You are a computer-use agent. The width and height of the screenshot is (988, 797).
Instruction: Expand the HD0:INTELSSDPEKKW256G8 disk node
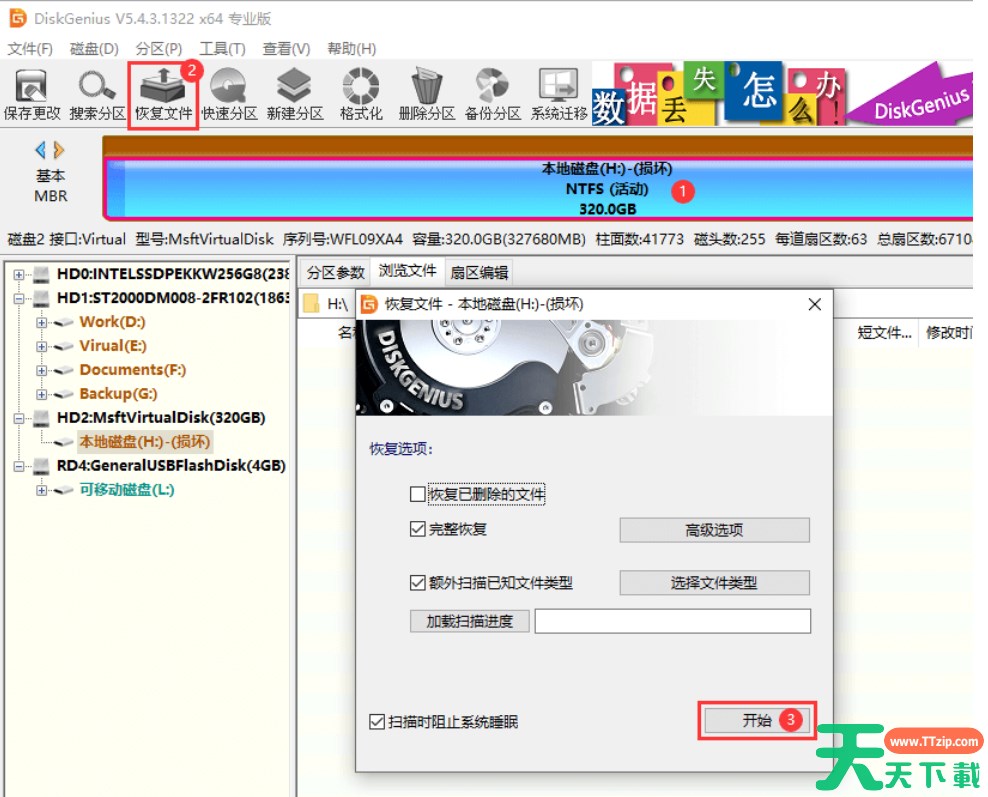[20, 273]
